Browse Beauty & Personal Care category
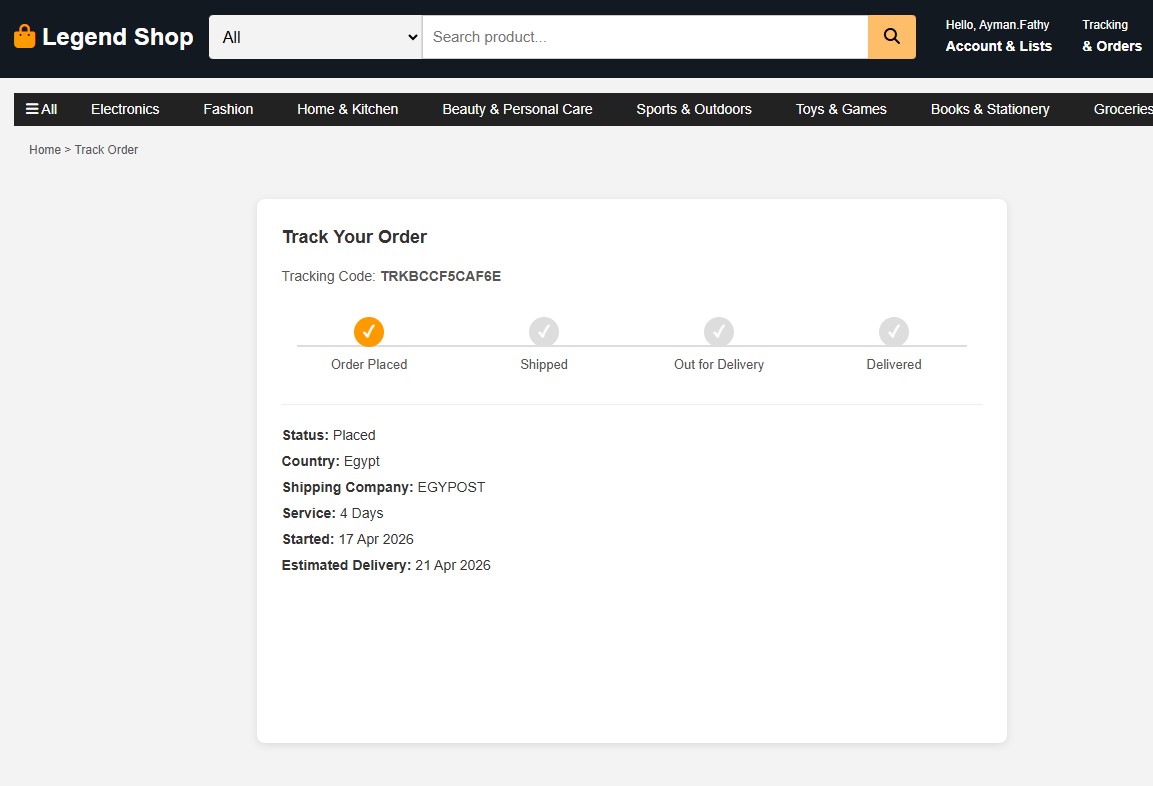The image size is (1153, 786). [517, 109]
